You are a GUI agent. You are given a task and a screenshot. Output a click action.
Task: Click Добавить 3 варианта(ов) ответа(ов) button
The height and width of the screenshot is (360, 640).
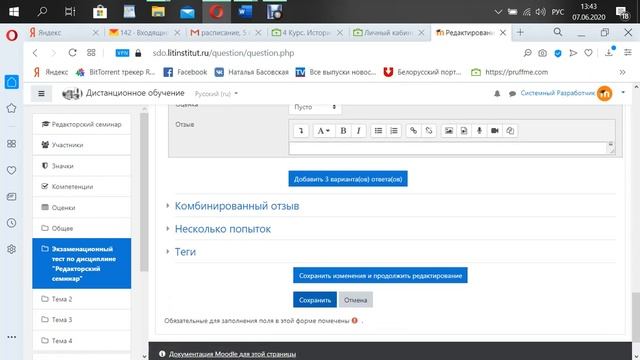click(348, 179)
